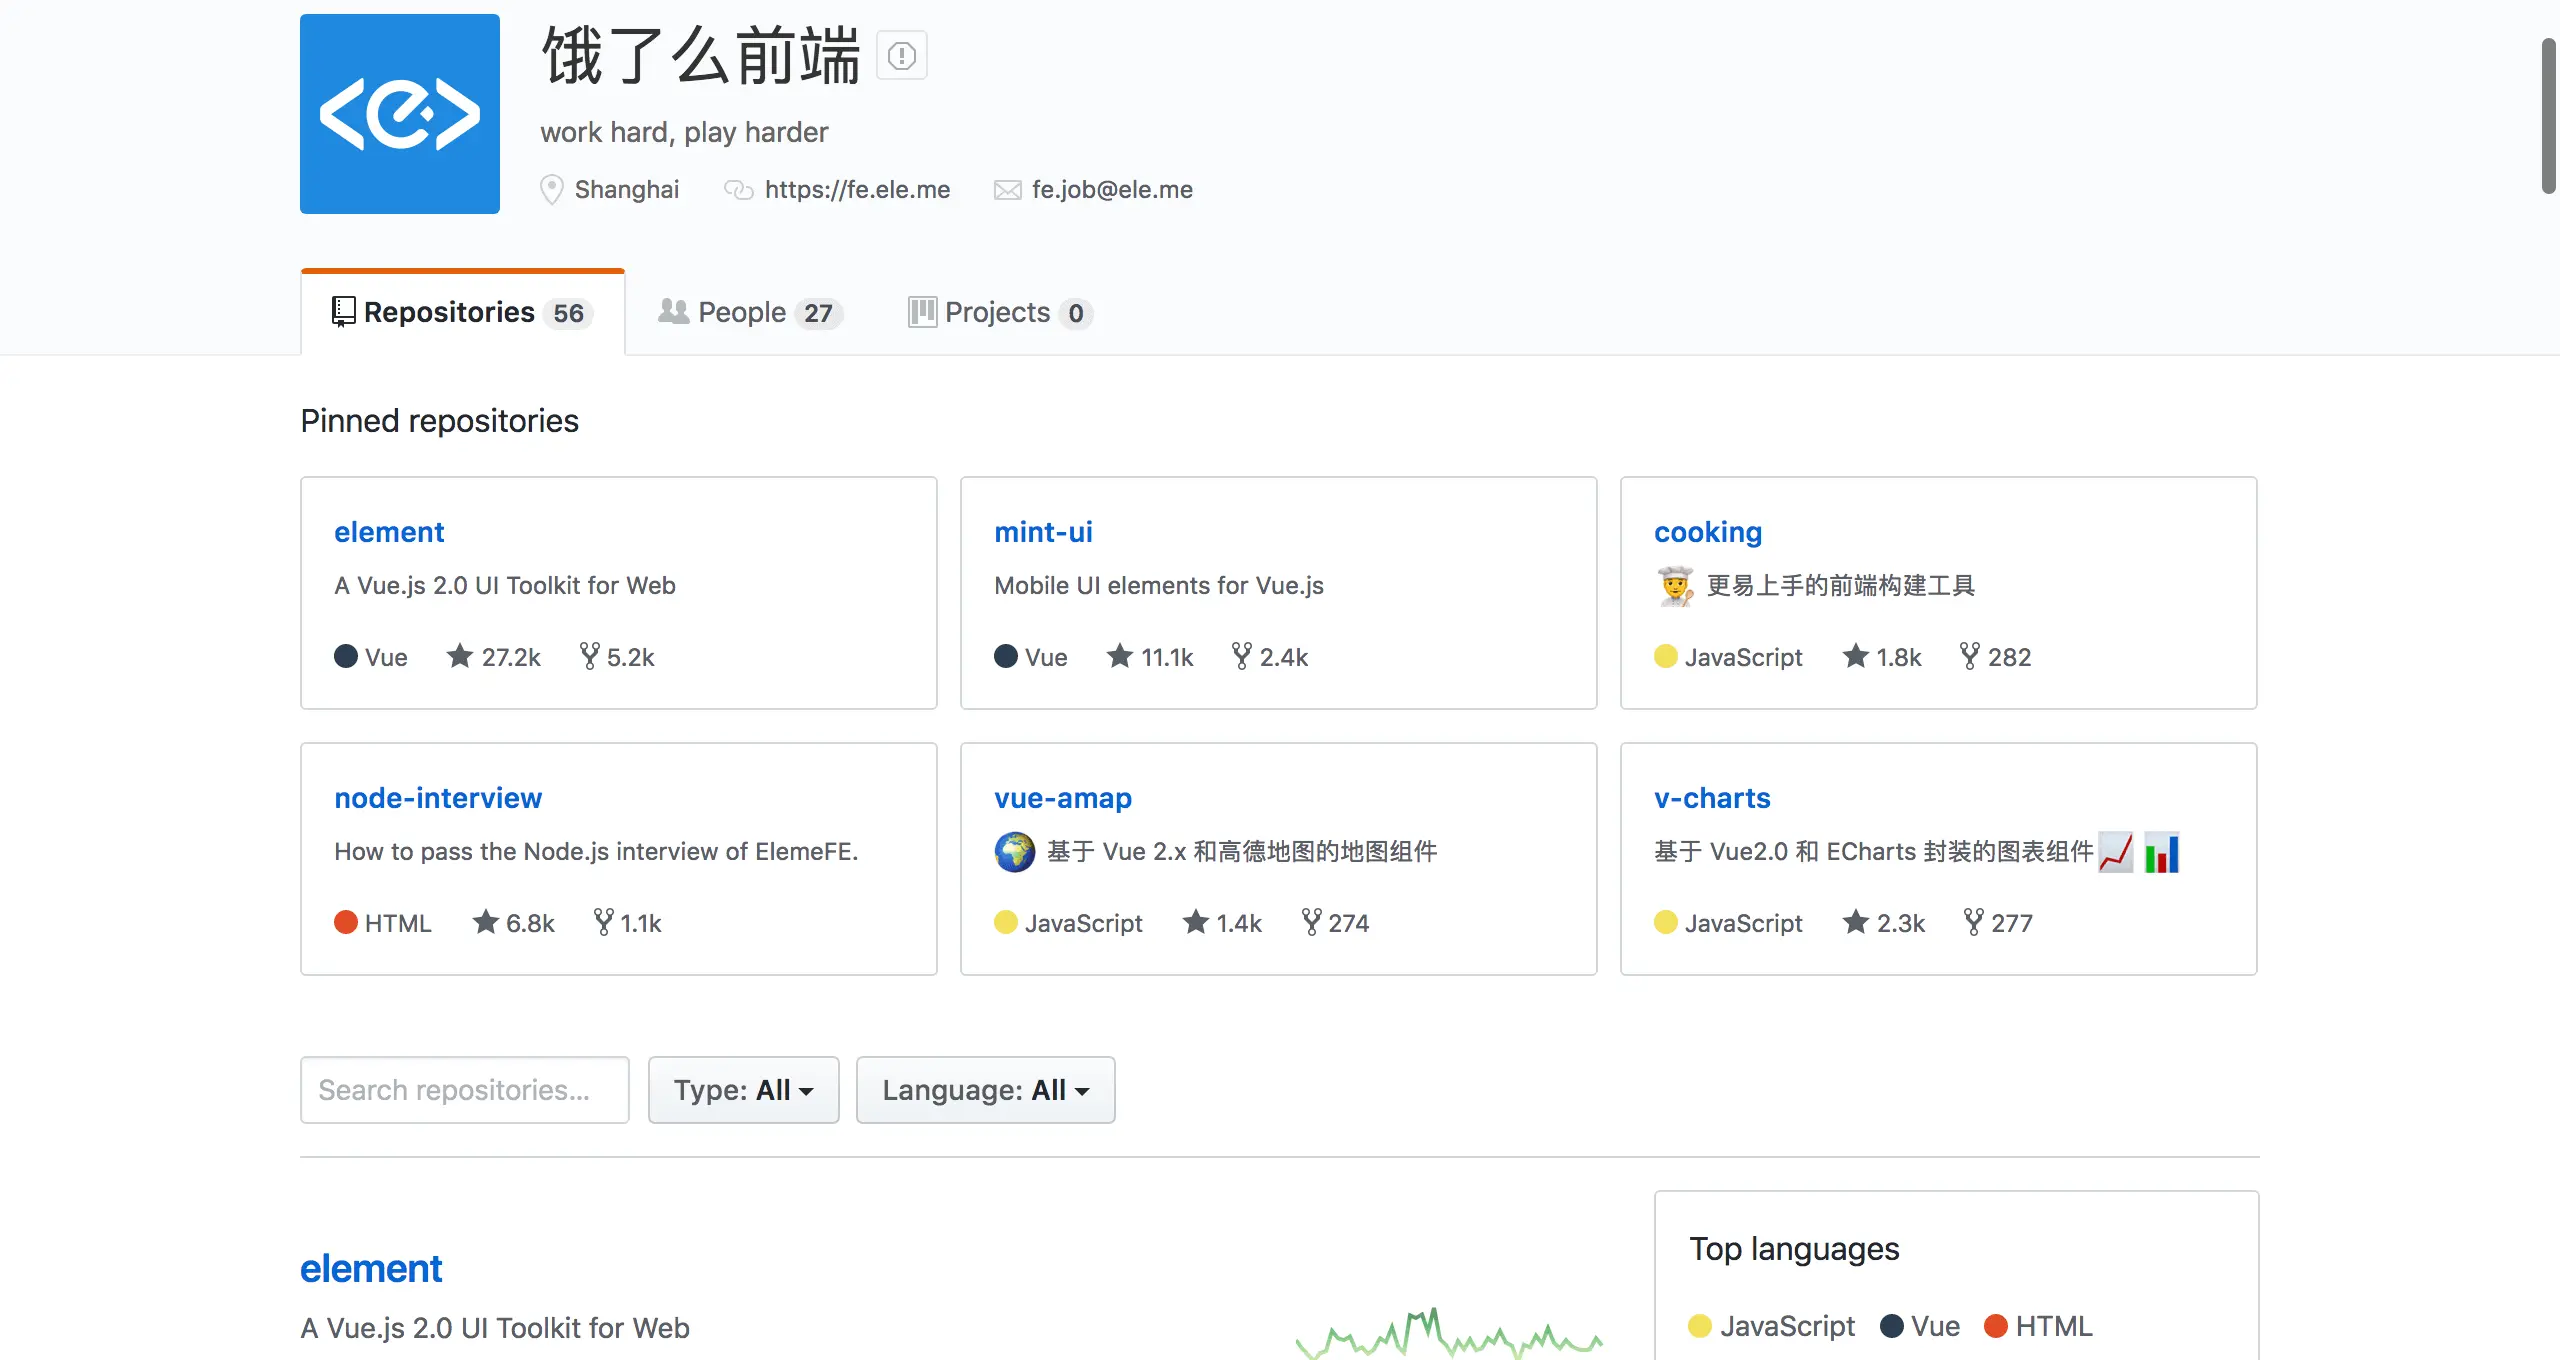The width and height of the screenshot is (2560, 1360).
Task: Switch to the Projects tab
Action: pos(999,313)
